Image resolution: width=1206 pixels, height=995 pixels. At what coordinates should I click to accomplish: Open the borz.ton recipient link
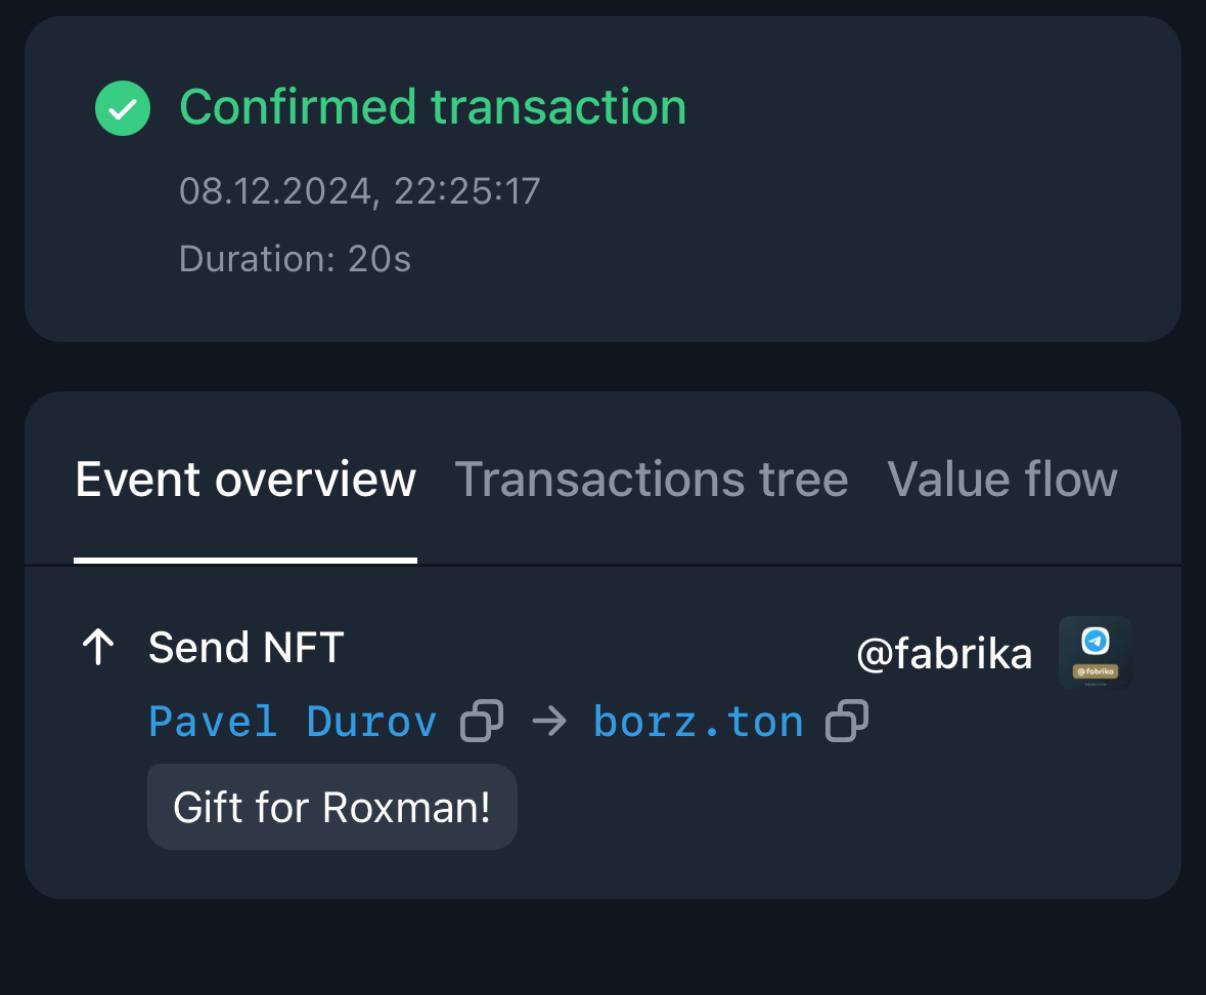(x=698, y=721)
